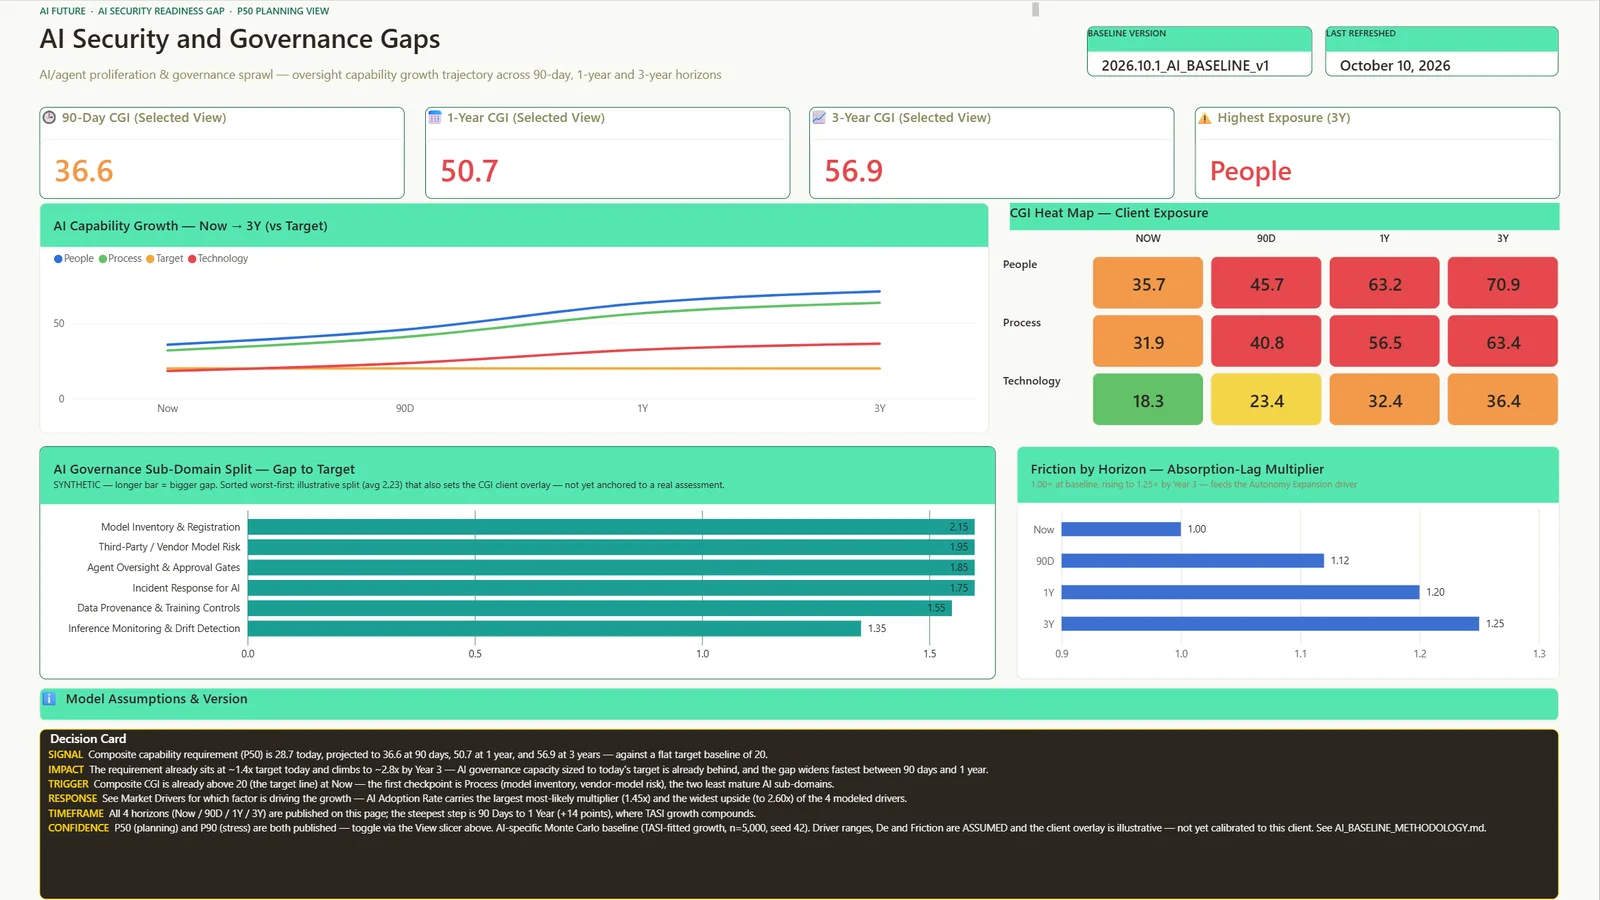Click the TIMEFRAME label in Decision Card
Viewport: 1600px width, 900px height.
[76, 814]
